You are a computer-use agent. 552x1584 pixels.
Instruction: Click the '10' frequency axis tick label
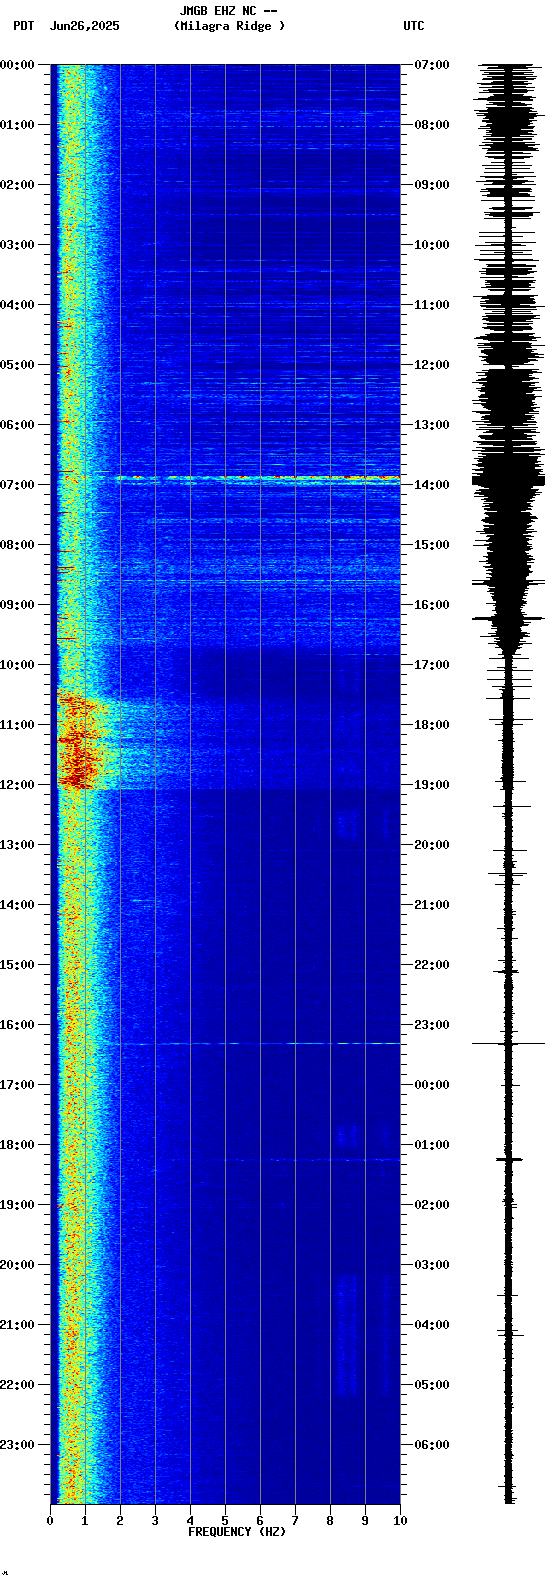(400, 1521)
